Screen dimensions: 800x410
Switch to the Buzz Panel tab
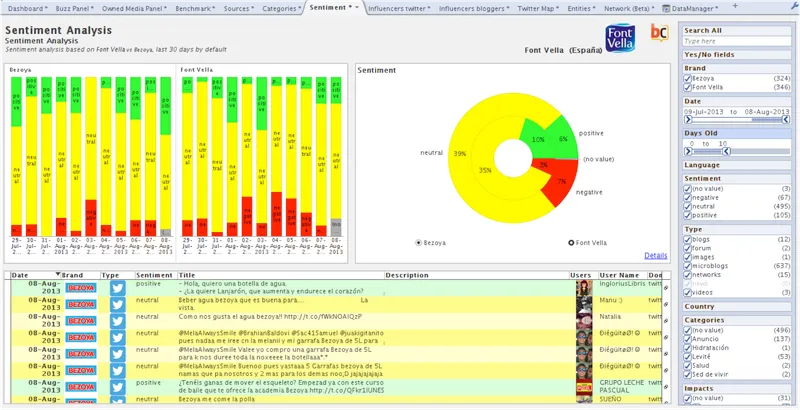pyautogui.click(x=74, y=9)
